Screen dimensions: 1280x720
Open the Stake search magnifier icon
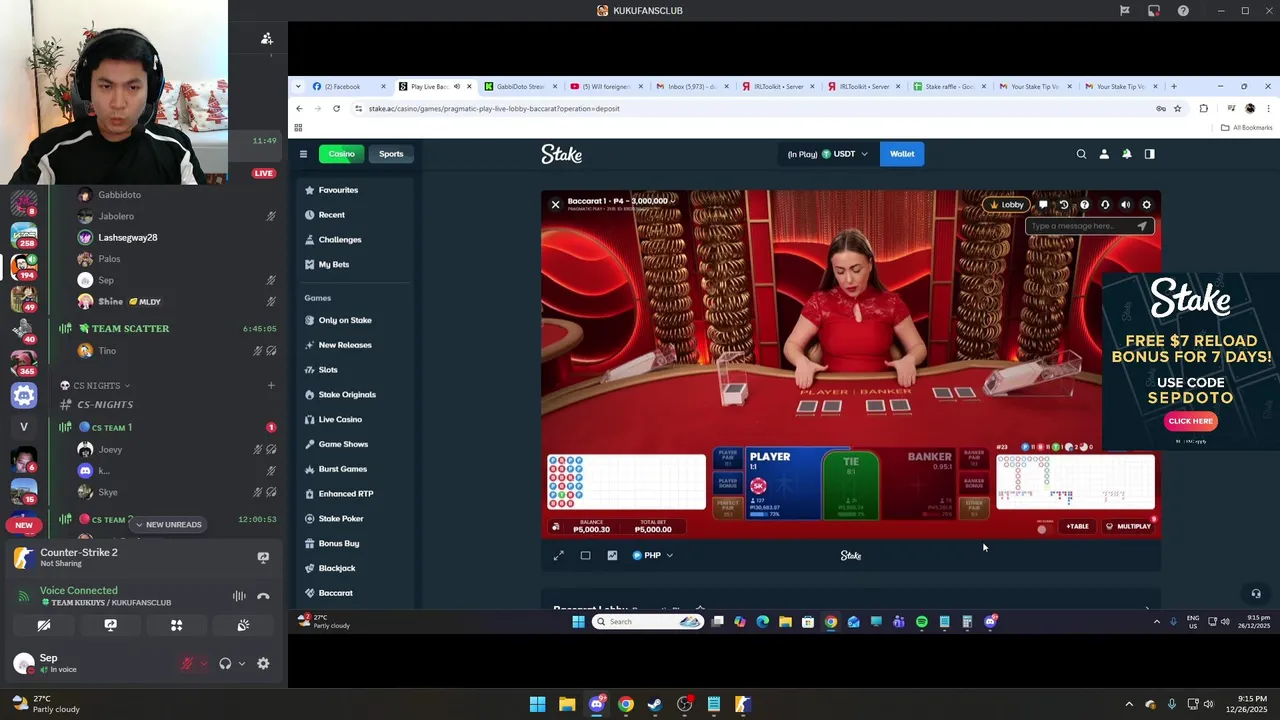pyautogui.click(x=1081, y=154)
